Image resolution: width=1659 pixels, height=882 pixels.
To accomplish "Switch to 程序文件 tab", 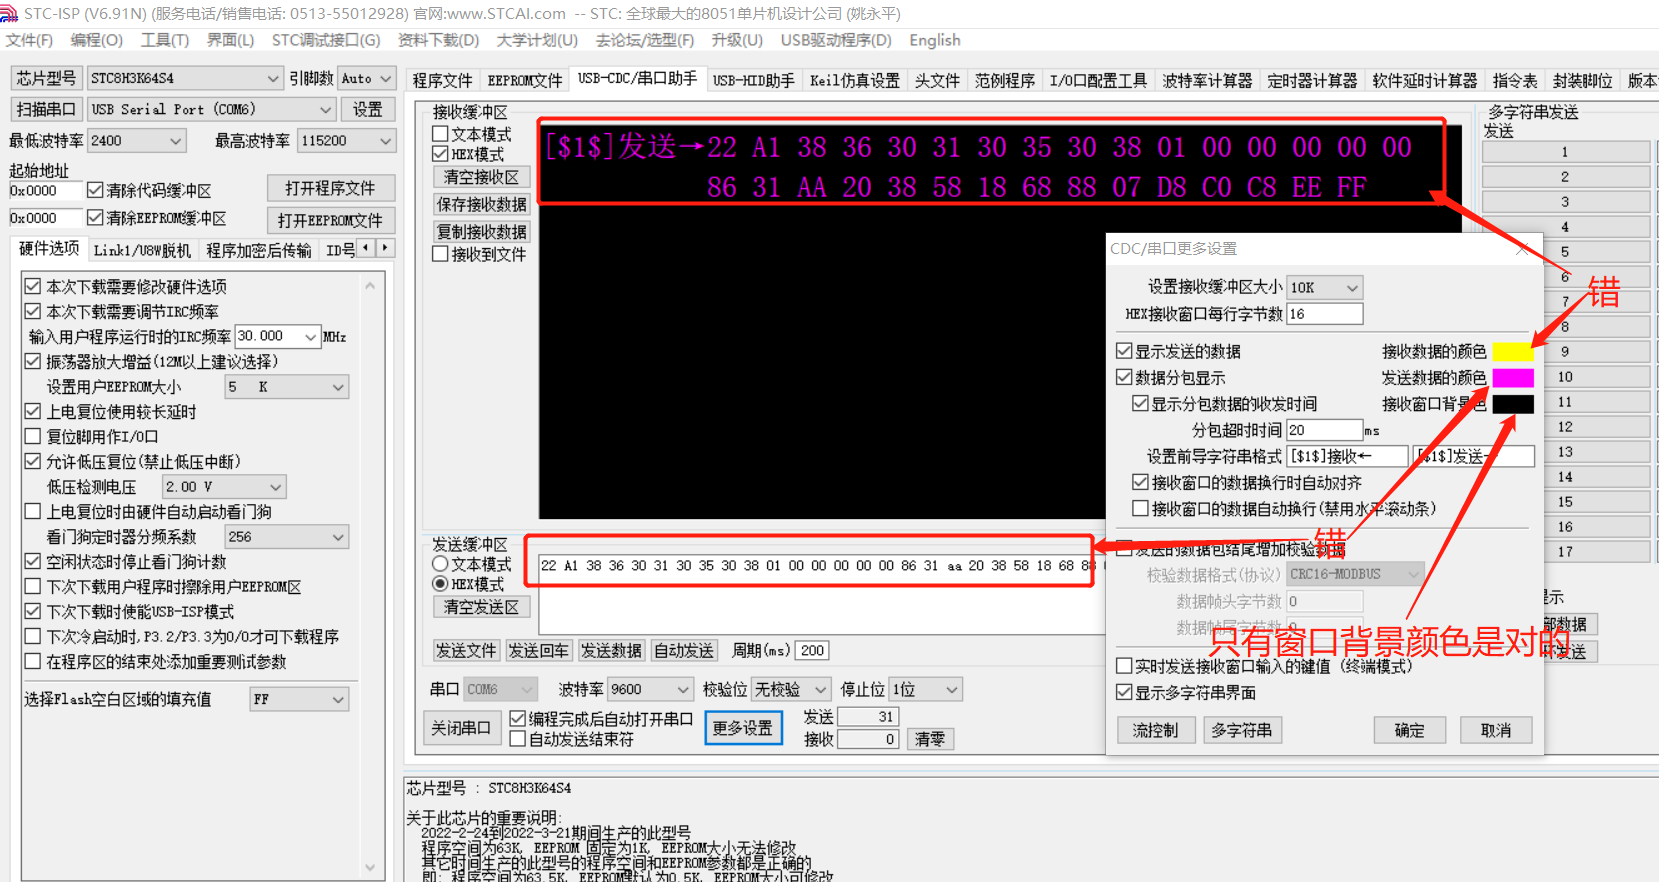I will pyautogui.click(x=442, y=81).
